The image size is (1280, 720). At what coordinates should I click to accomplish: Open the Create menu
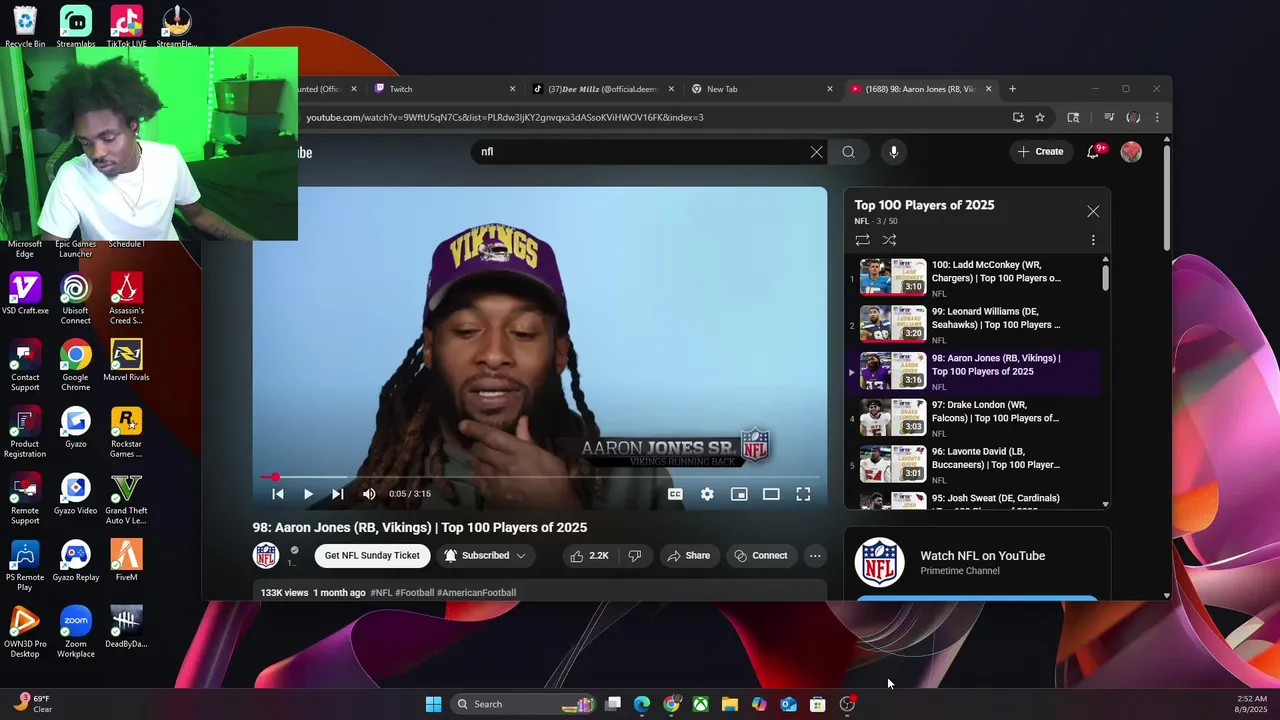click(1040, 152)
